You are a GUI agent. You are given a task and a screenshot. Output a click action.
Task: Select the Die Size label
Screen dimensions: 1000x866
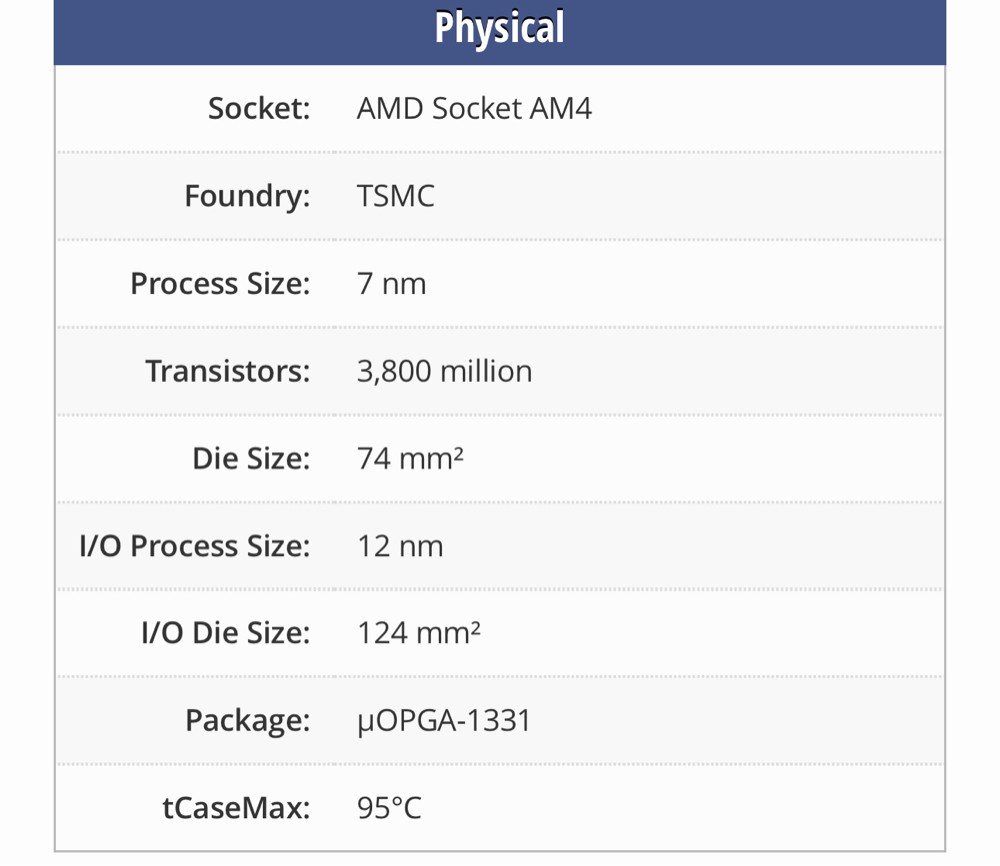(251, 459)
